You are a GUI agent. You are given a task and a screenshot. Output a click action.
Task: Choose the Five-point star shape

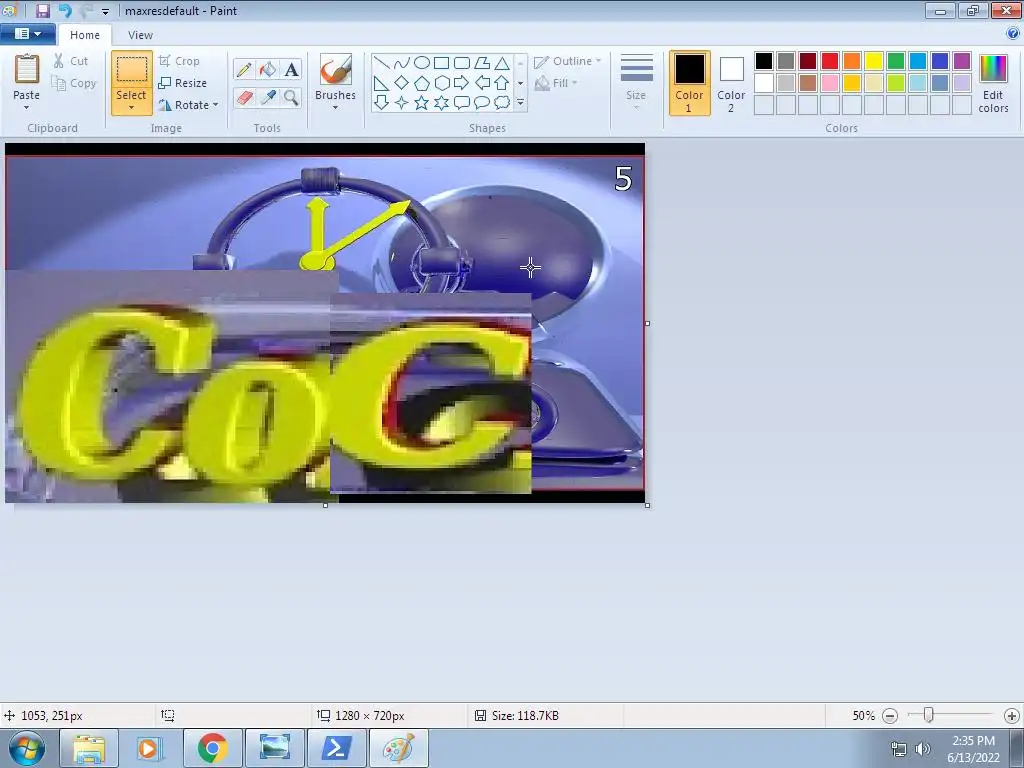pyautogui.click(x=422, y=103)
